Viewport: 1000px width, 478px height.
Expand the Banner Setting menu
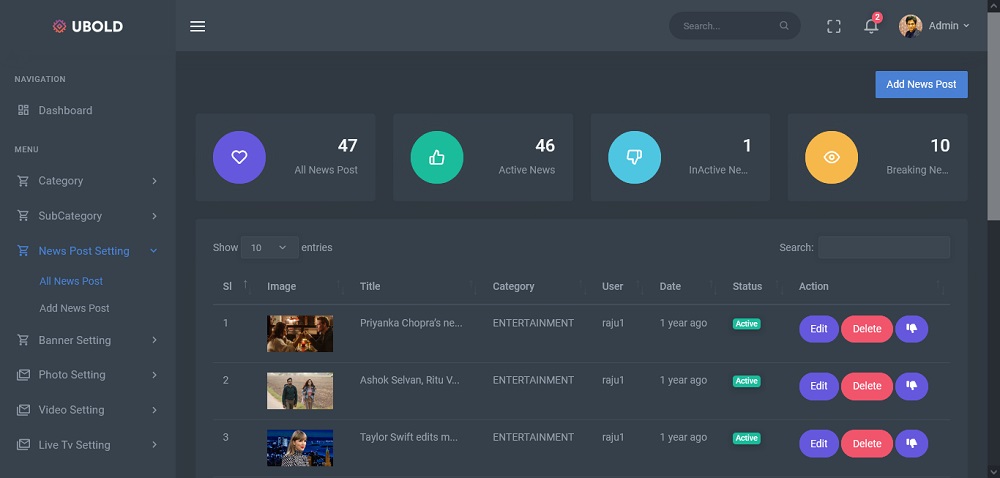tap(154, 340)
